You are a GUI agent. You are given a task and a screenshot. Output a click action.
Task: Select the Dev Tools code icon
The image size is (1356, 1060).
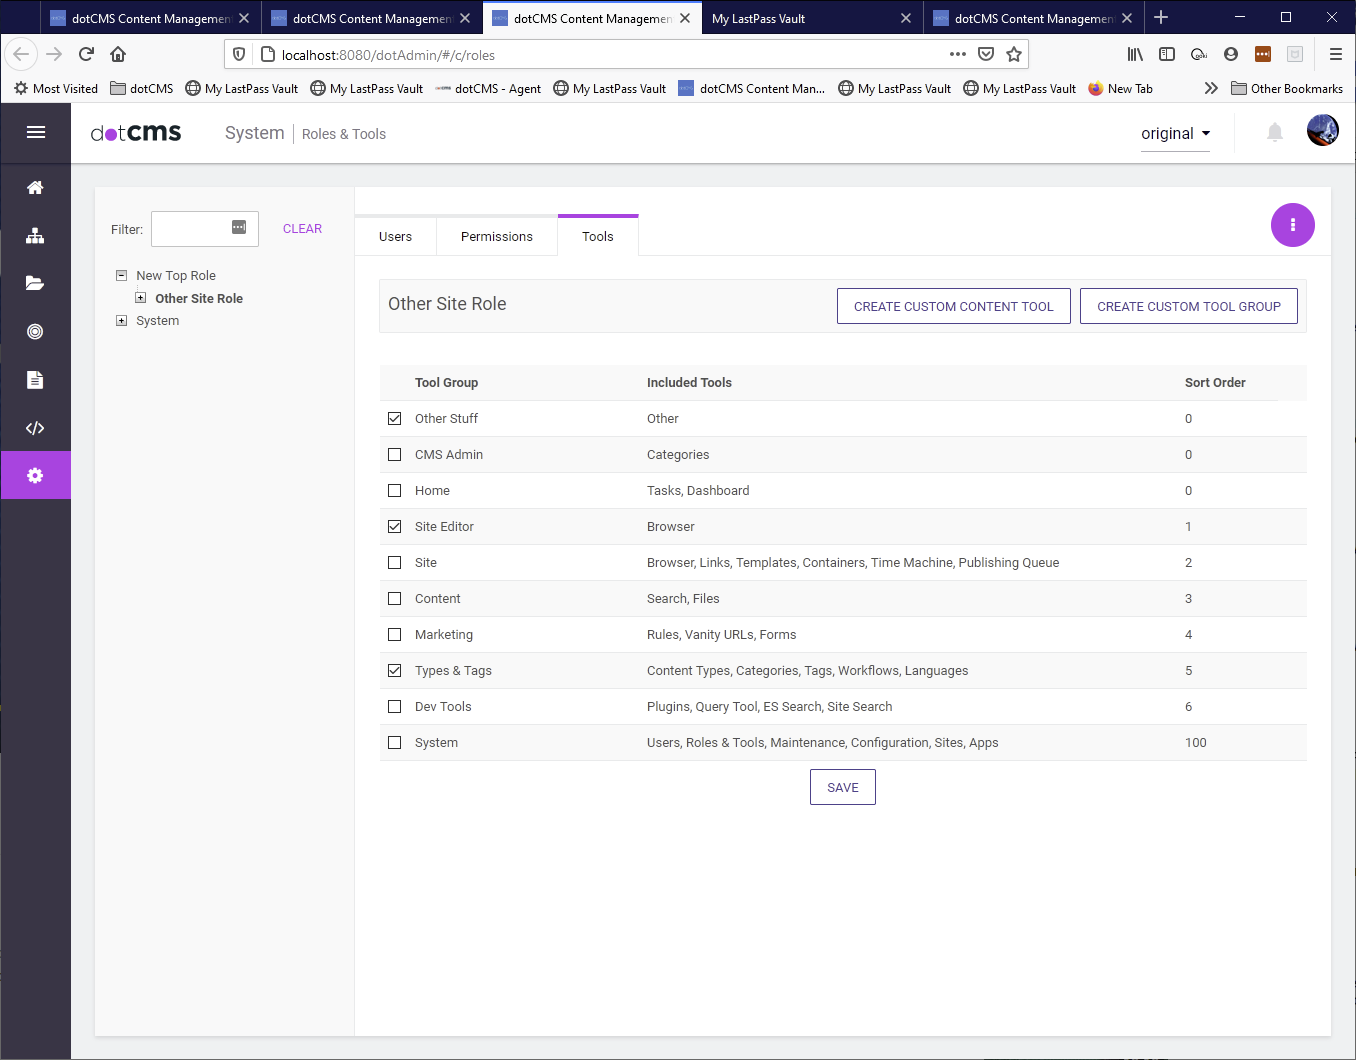click(x=36, y=427)
